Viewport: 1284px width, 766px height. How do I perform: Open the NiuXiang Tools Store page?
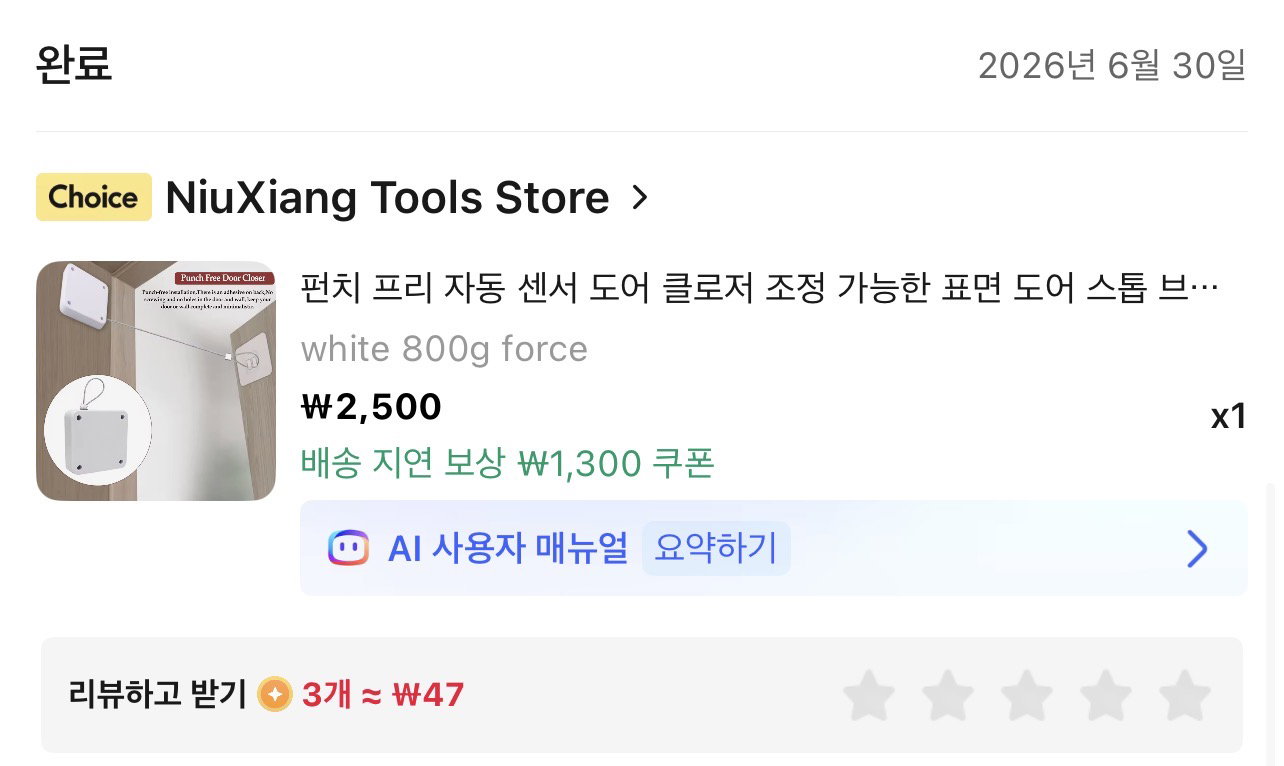[387, 198]
